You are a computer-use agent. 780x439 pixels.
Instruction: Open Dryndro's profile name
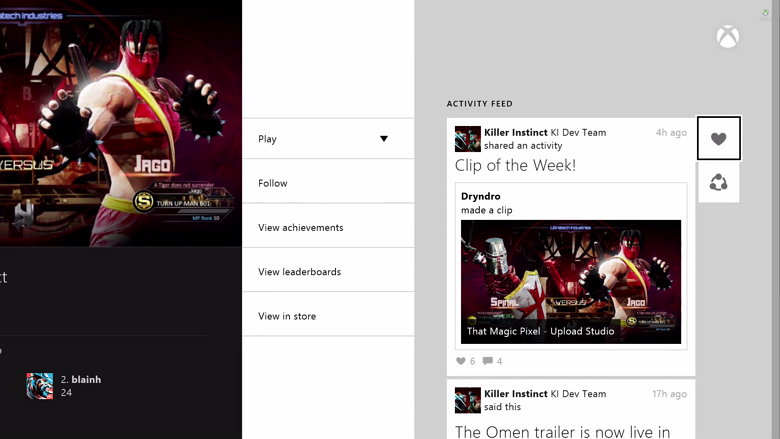[481, 196]
